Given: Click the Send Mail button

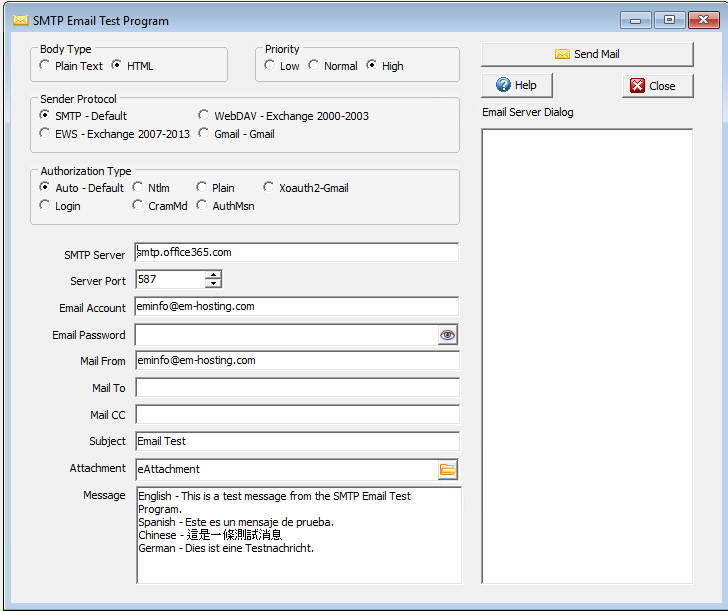Looking at the screenshot, I should tap(587, 54).
